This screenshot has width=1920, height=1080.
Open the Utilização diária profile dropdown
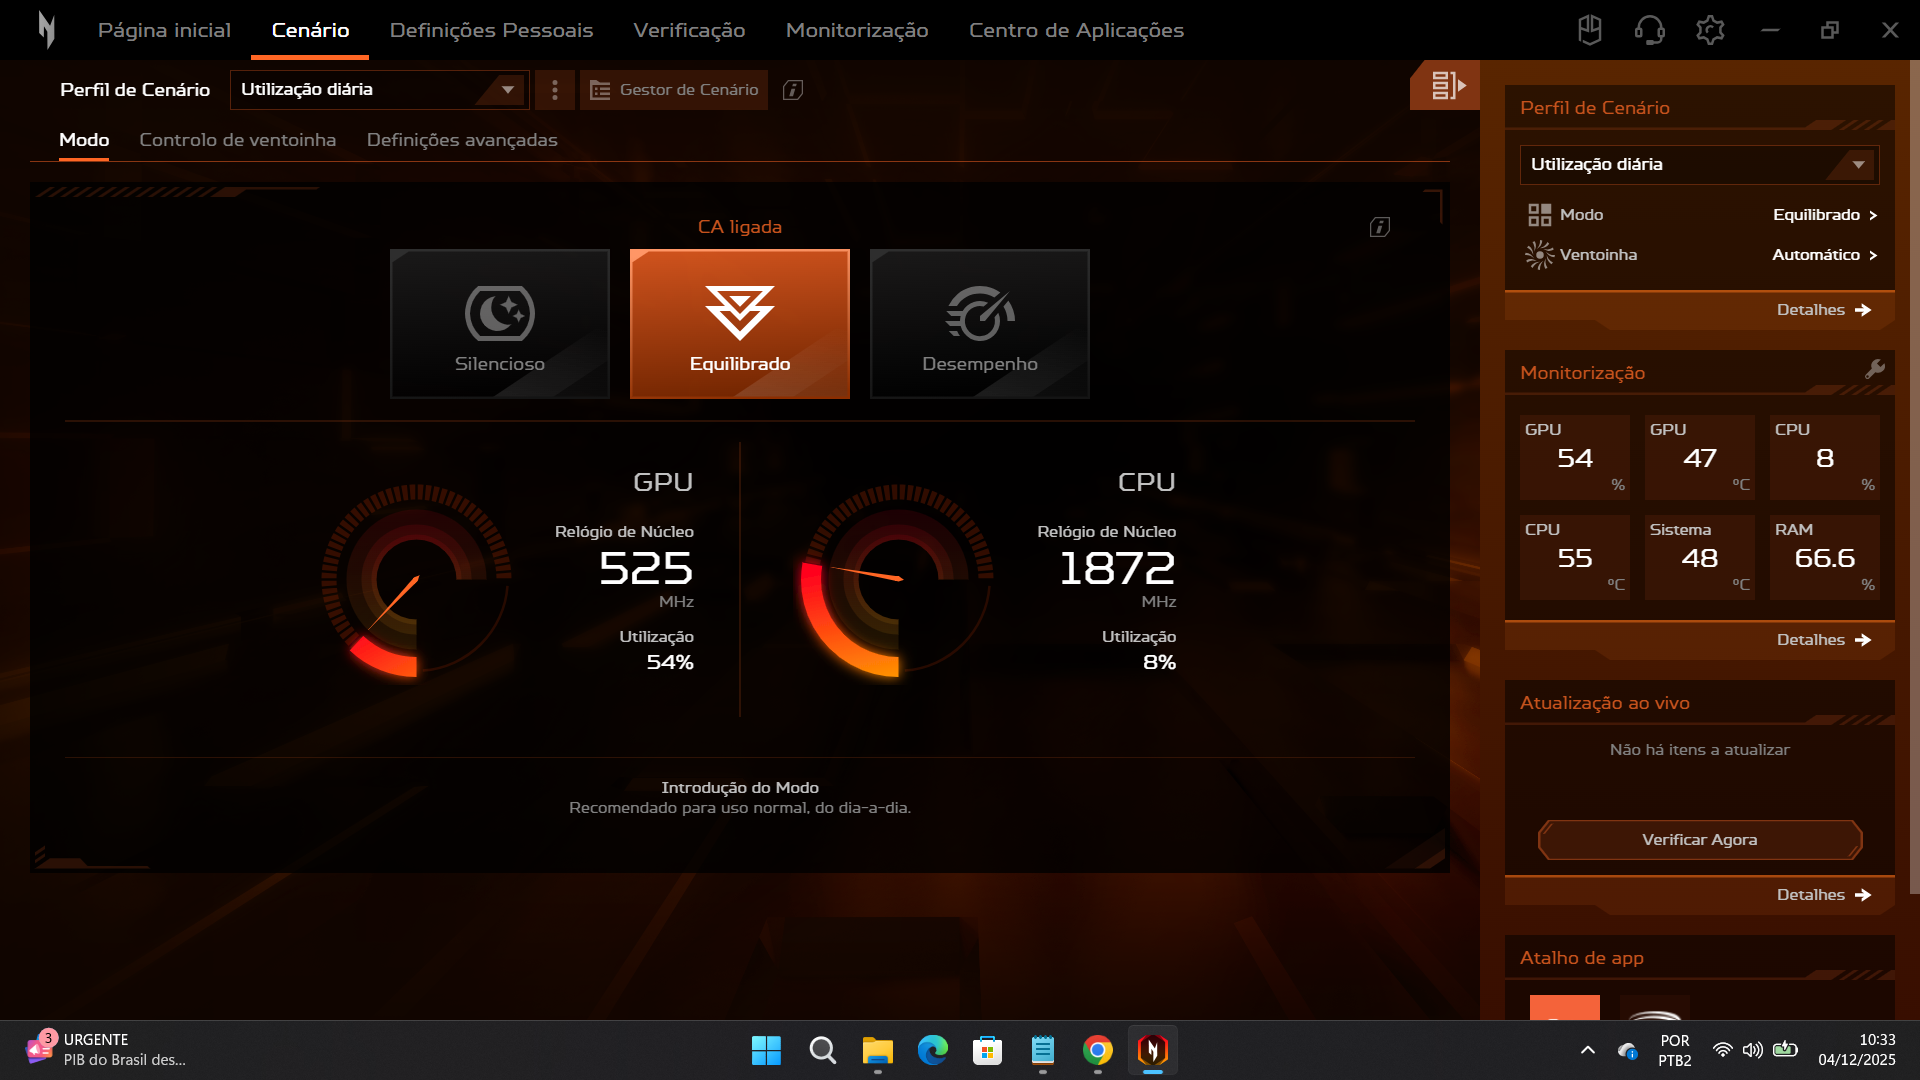click(x=379, y=90)
